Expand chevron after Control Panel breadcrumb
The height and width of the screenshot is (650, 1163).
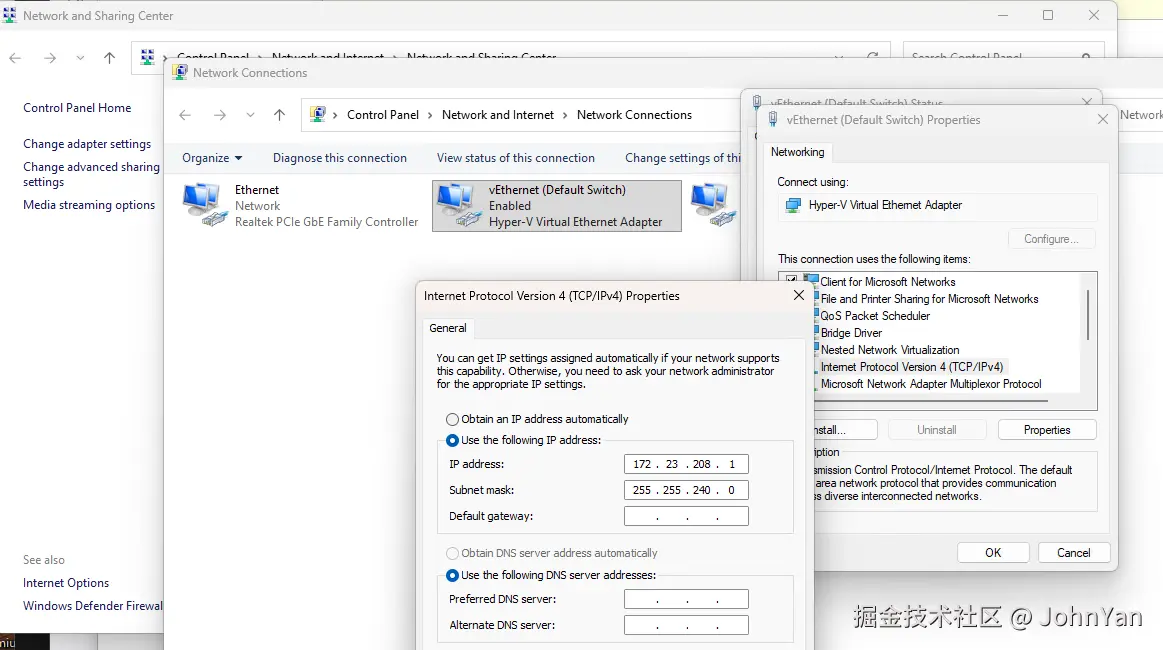point(430,115)
